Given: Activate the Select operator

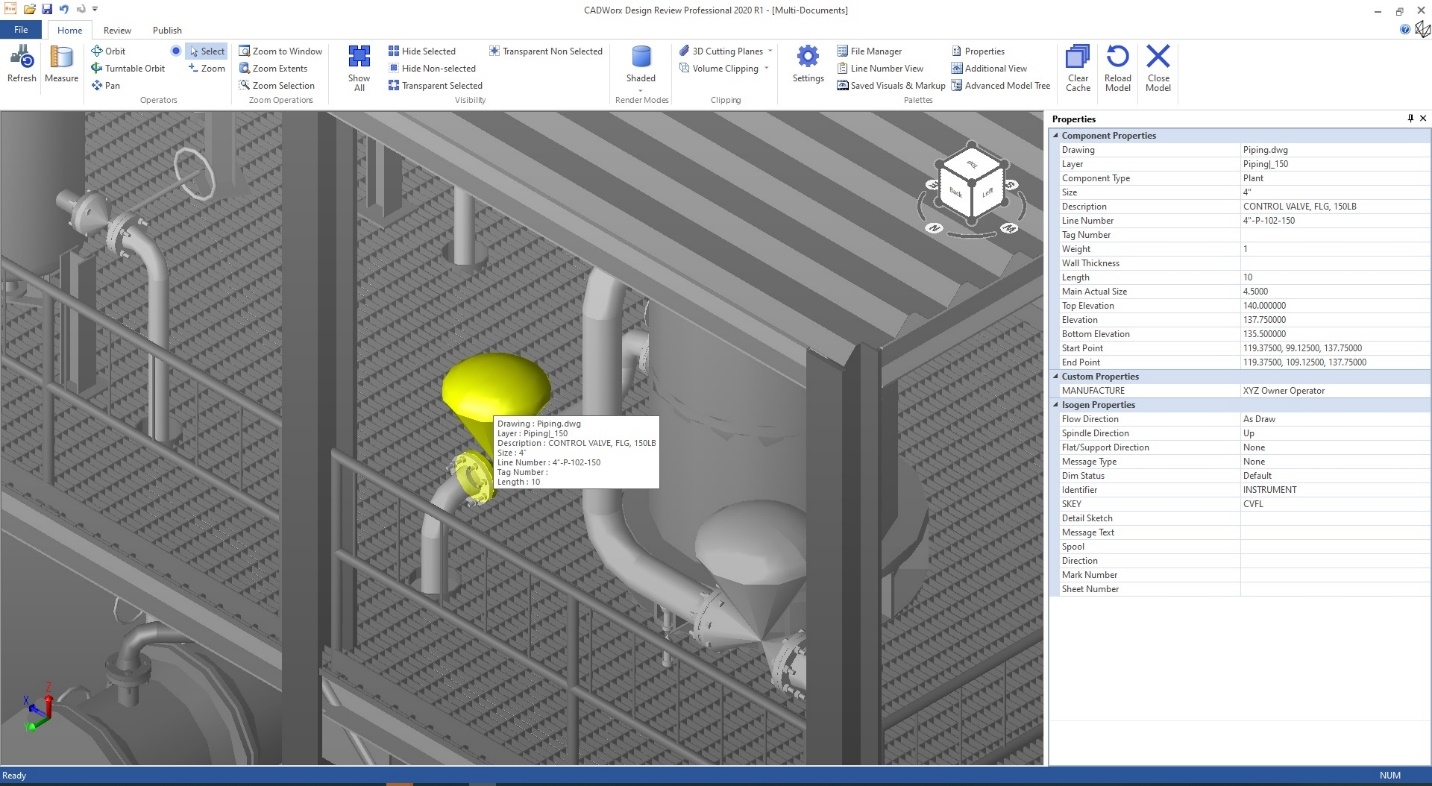Looking at the screenshot, I should 207,51.
